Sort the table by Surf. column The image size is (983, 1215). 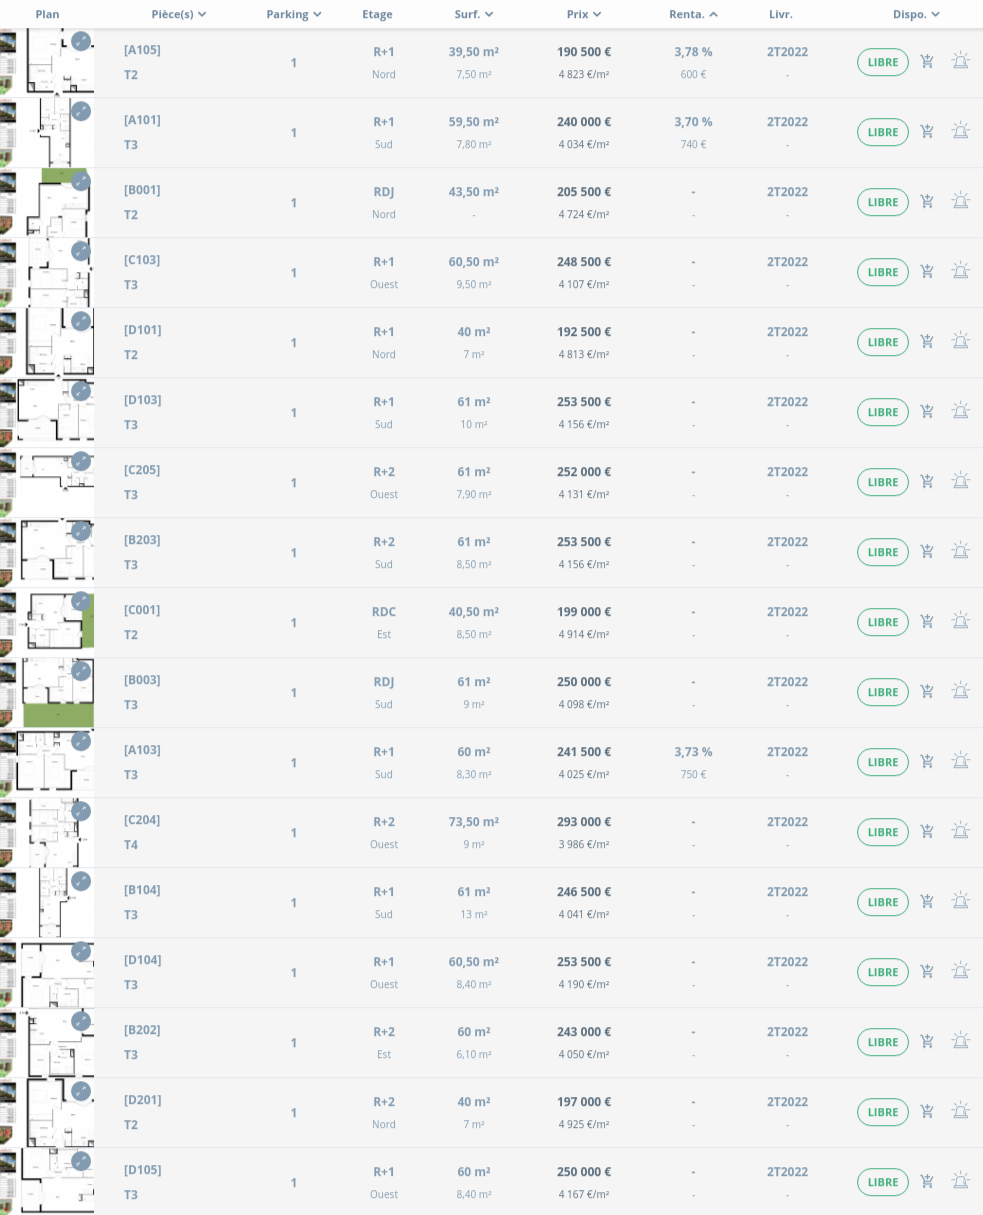click(473, 14)
